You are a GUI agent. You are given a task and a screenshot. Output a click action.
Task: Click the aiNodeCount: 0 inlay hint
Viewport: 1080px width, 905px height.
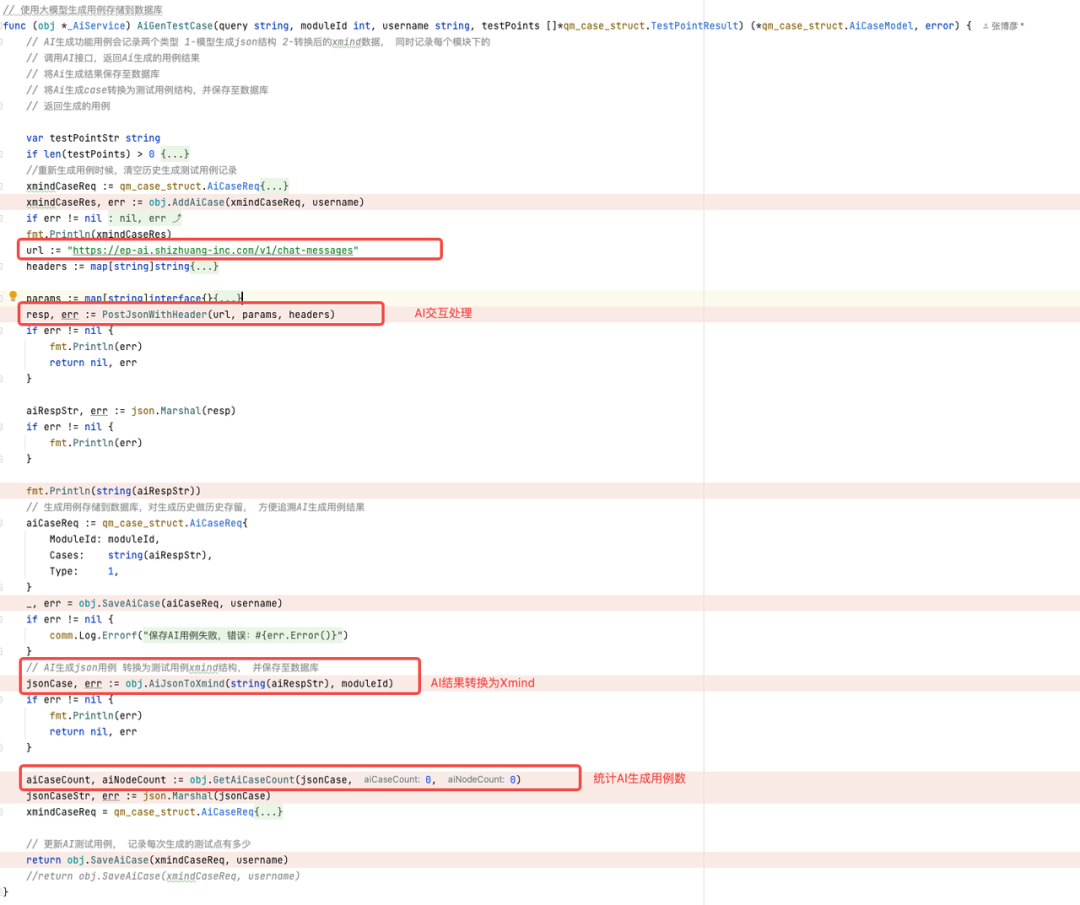click(482, 780)
